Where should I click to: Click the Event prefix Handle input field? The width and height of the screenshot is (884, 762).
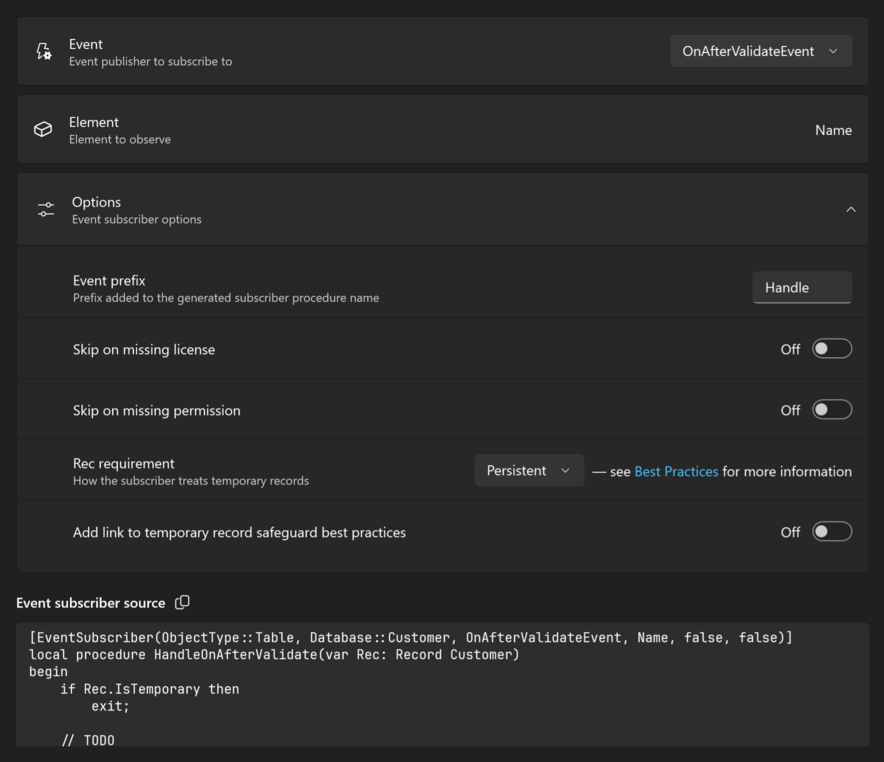(x=802, y=287)
